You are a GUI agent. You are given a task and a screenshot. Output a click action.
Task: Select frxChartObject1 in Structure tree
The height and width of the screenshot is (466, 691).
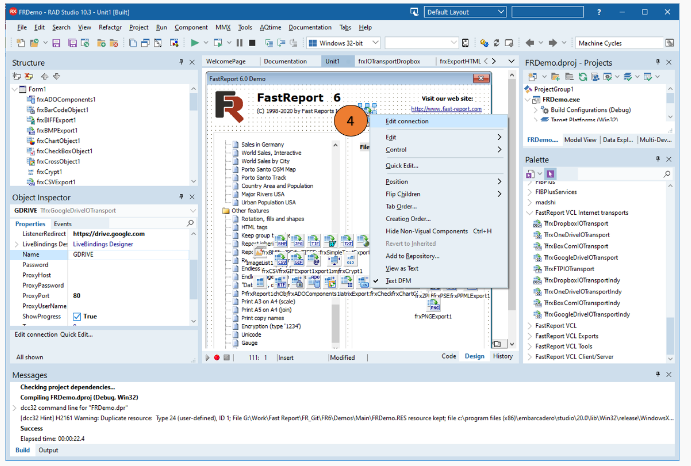[58, 141]
